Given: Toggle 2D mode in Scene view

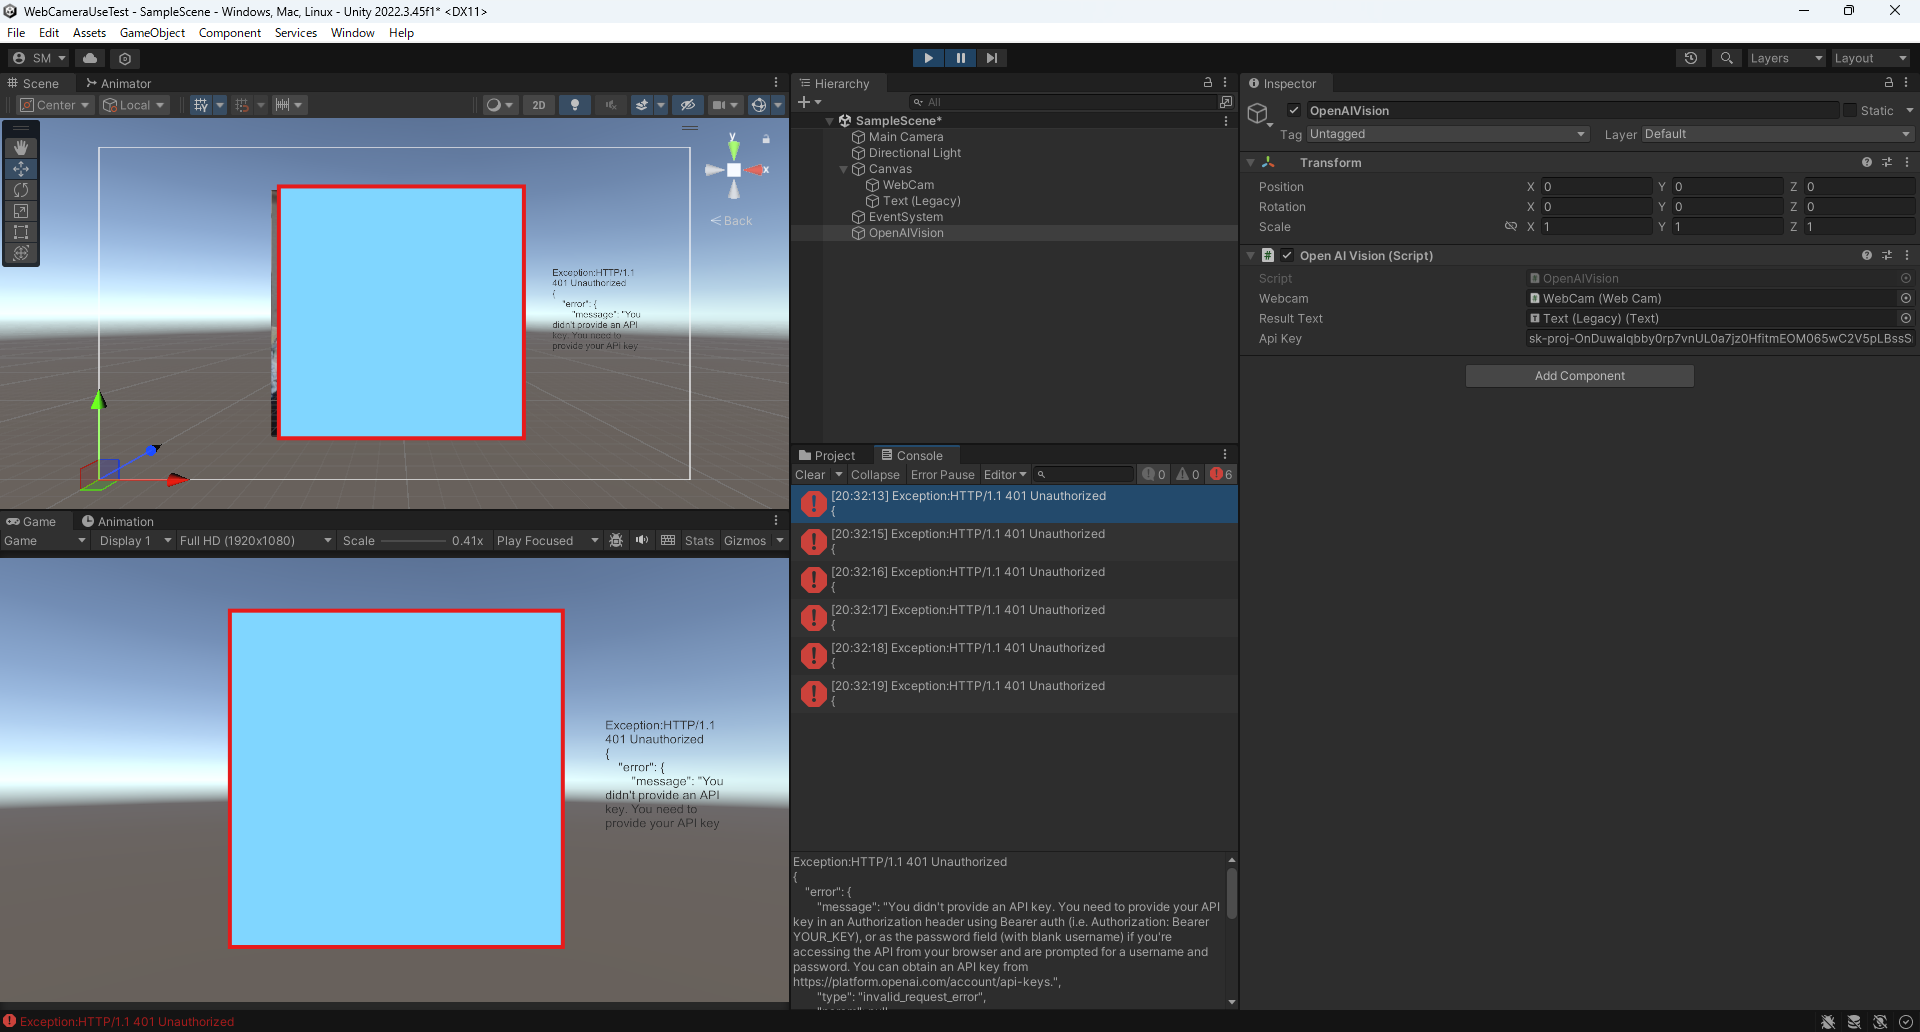Looking at the screenshot, I should [539, 105].
